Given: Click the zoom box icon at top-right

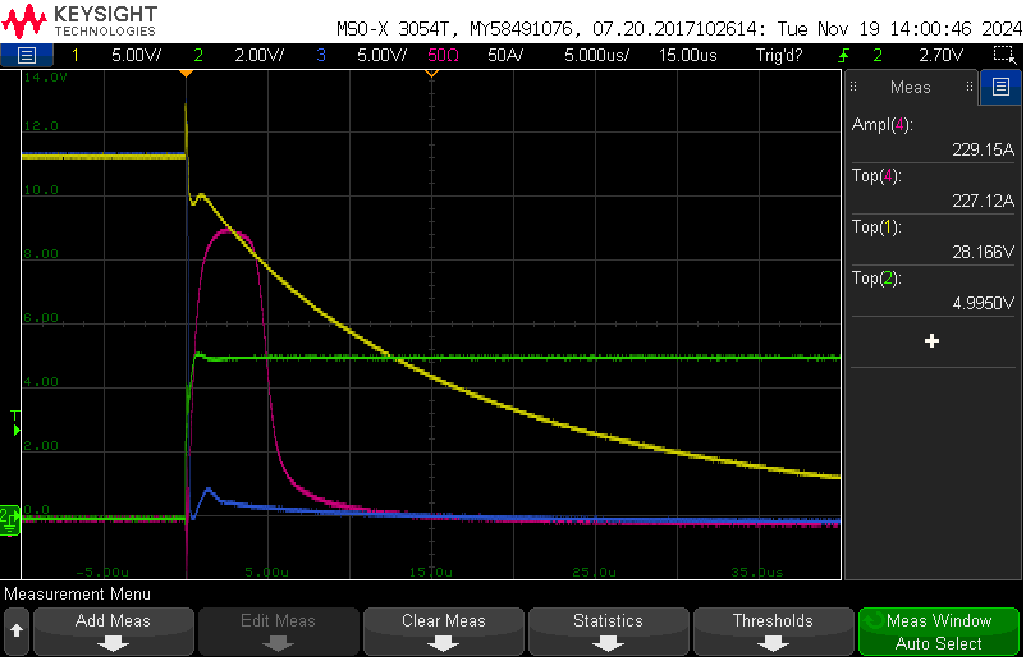Looking at the screenshot, I should pyautogui.click(x=1005, y=55).
